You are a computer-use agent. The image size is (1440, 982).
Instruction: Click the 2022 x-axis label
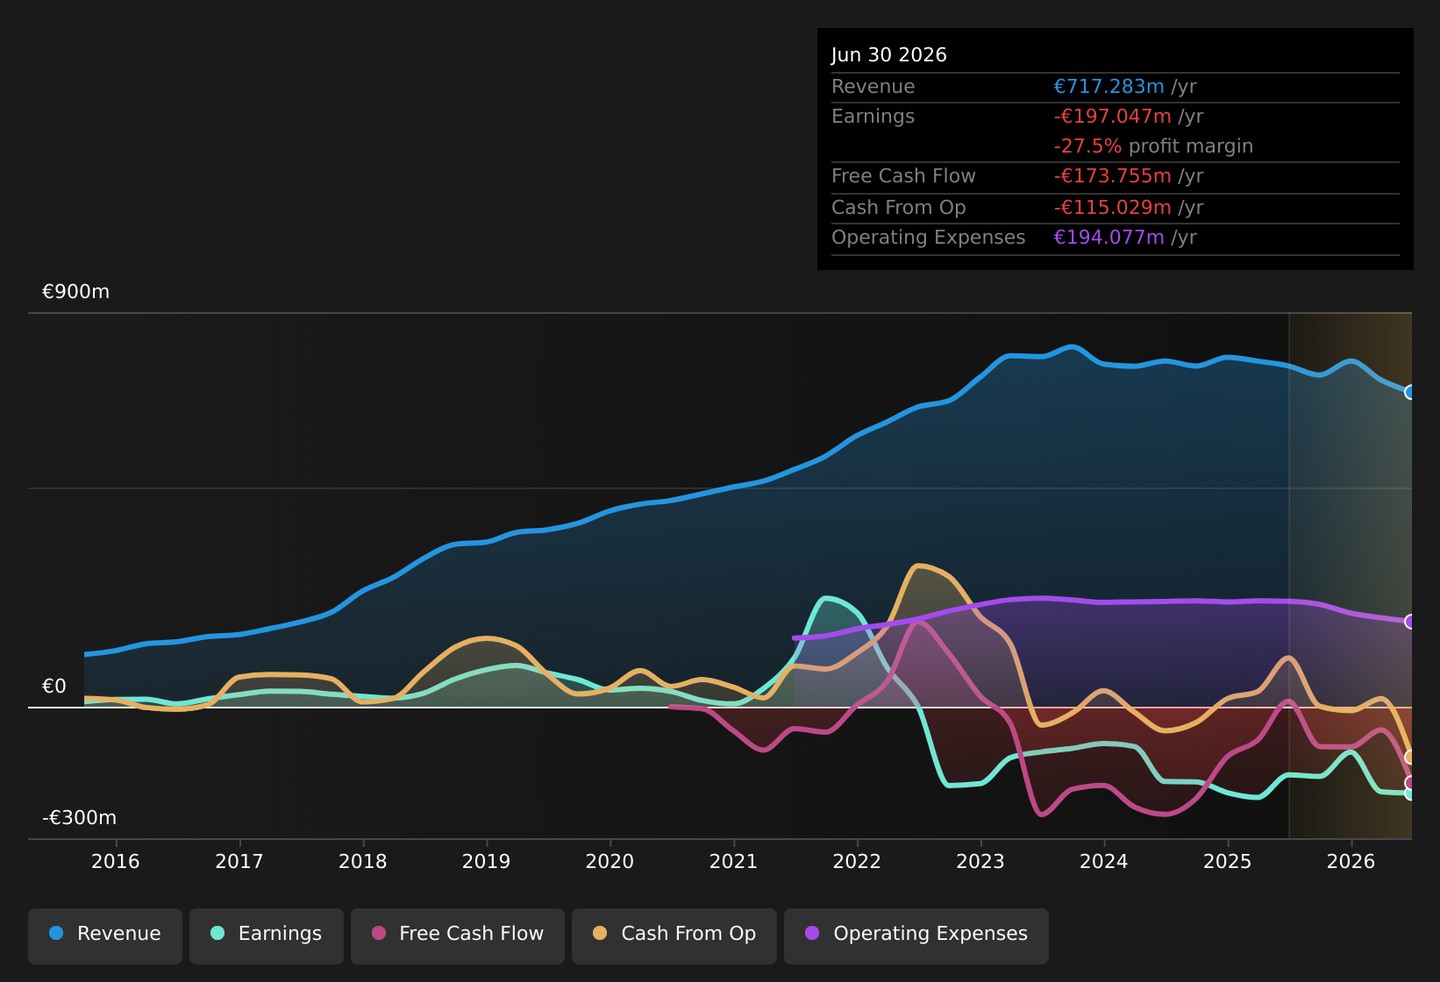(x=857, y=862)
